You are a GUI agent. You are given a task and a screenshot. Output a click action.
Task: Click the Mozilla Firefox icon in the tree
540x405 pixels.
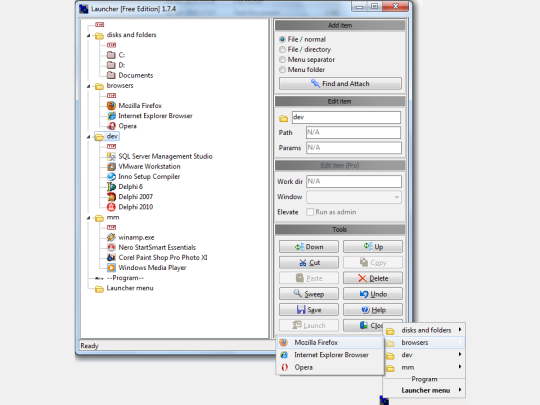[x=111, y=105]
